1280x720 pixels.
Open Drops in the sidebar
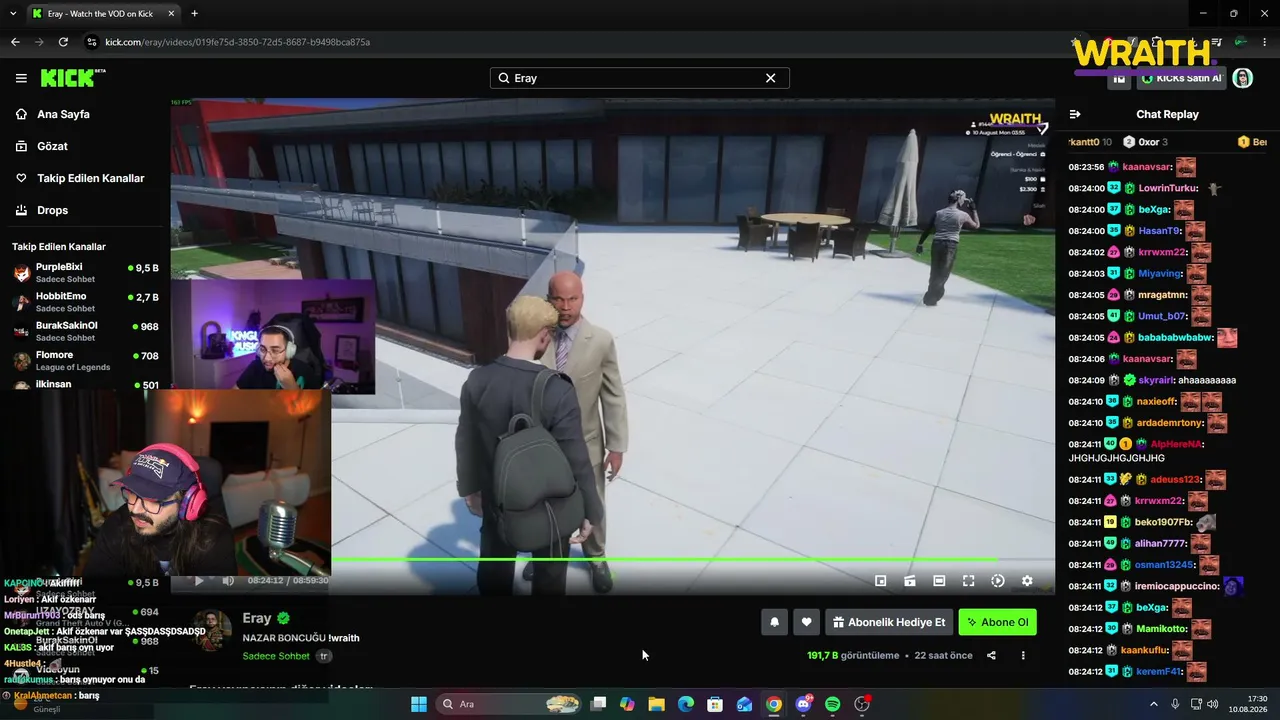[52, 210]
